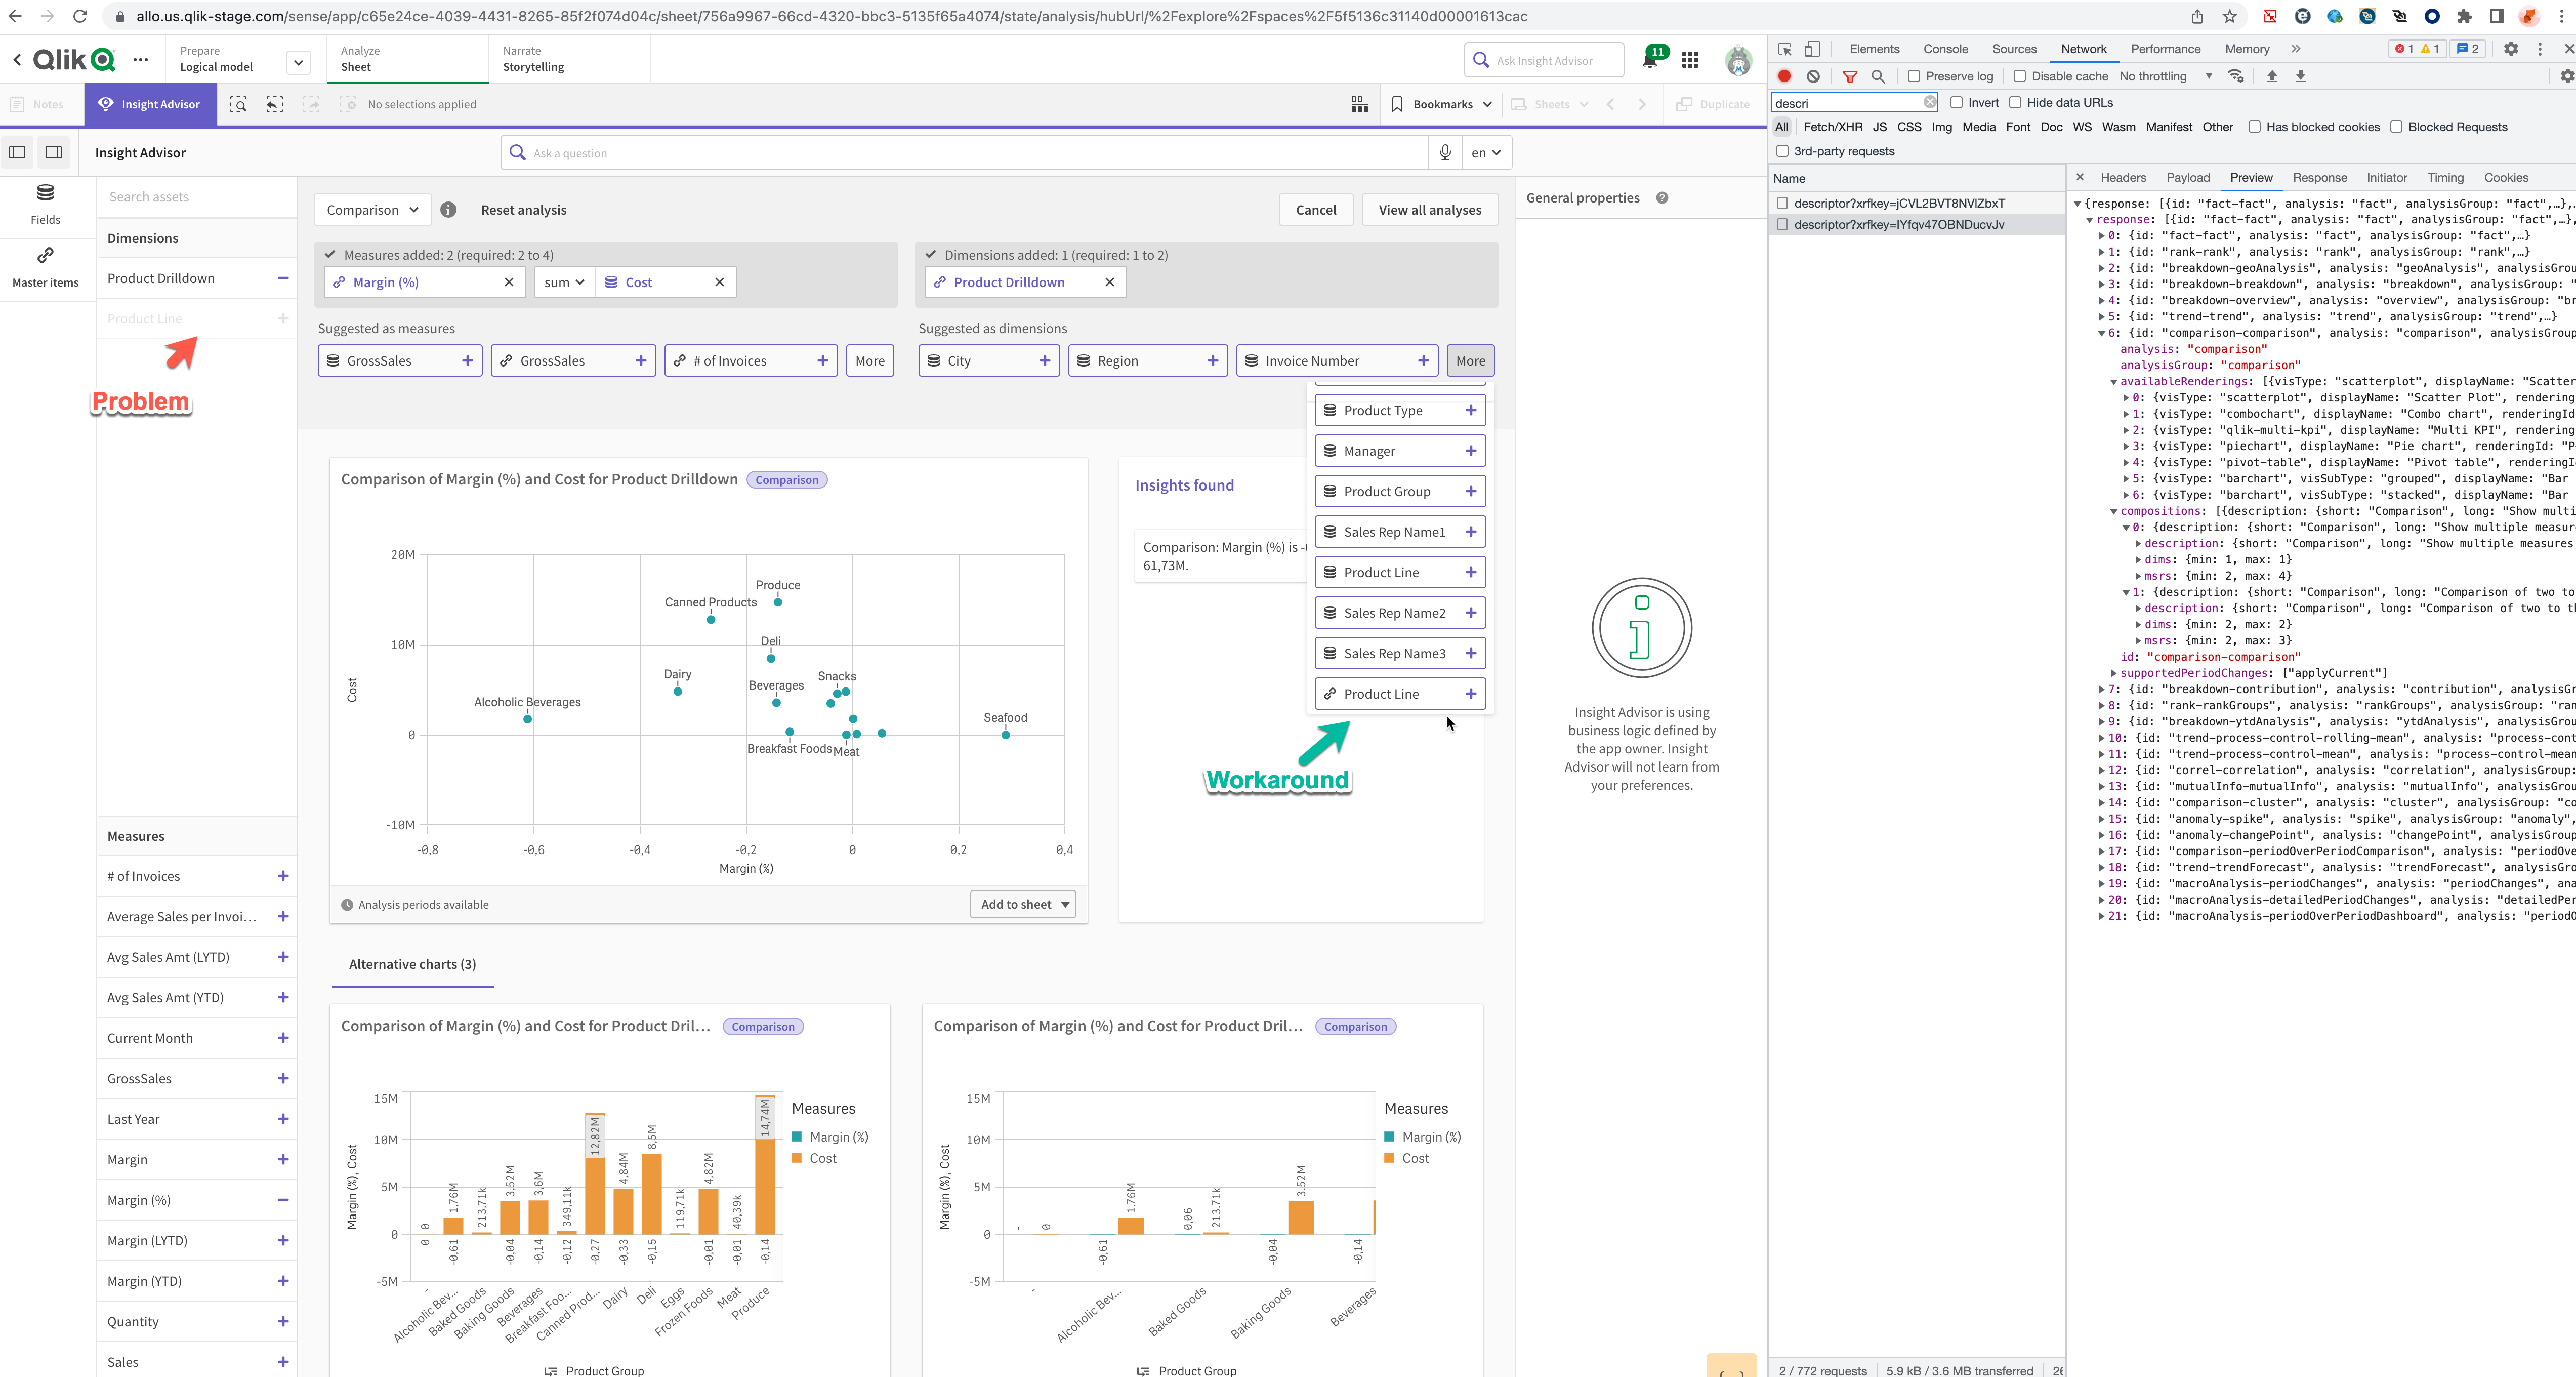
Task: Click the step back selection icon
Action: point(274,104)
